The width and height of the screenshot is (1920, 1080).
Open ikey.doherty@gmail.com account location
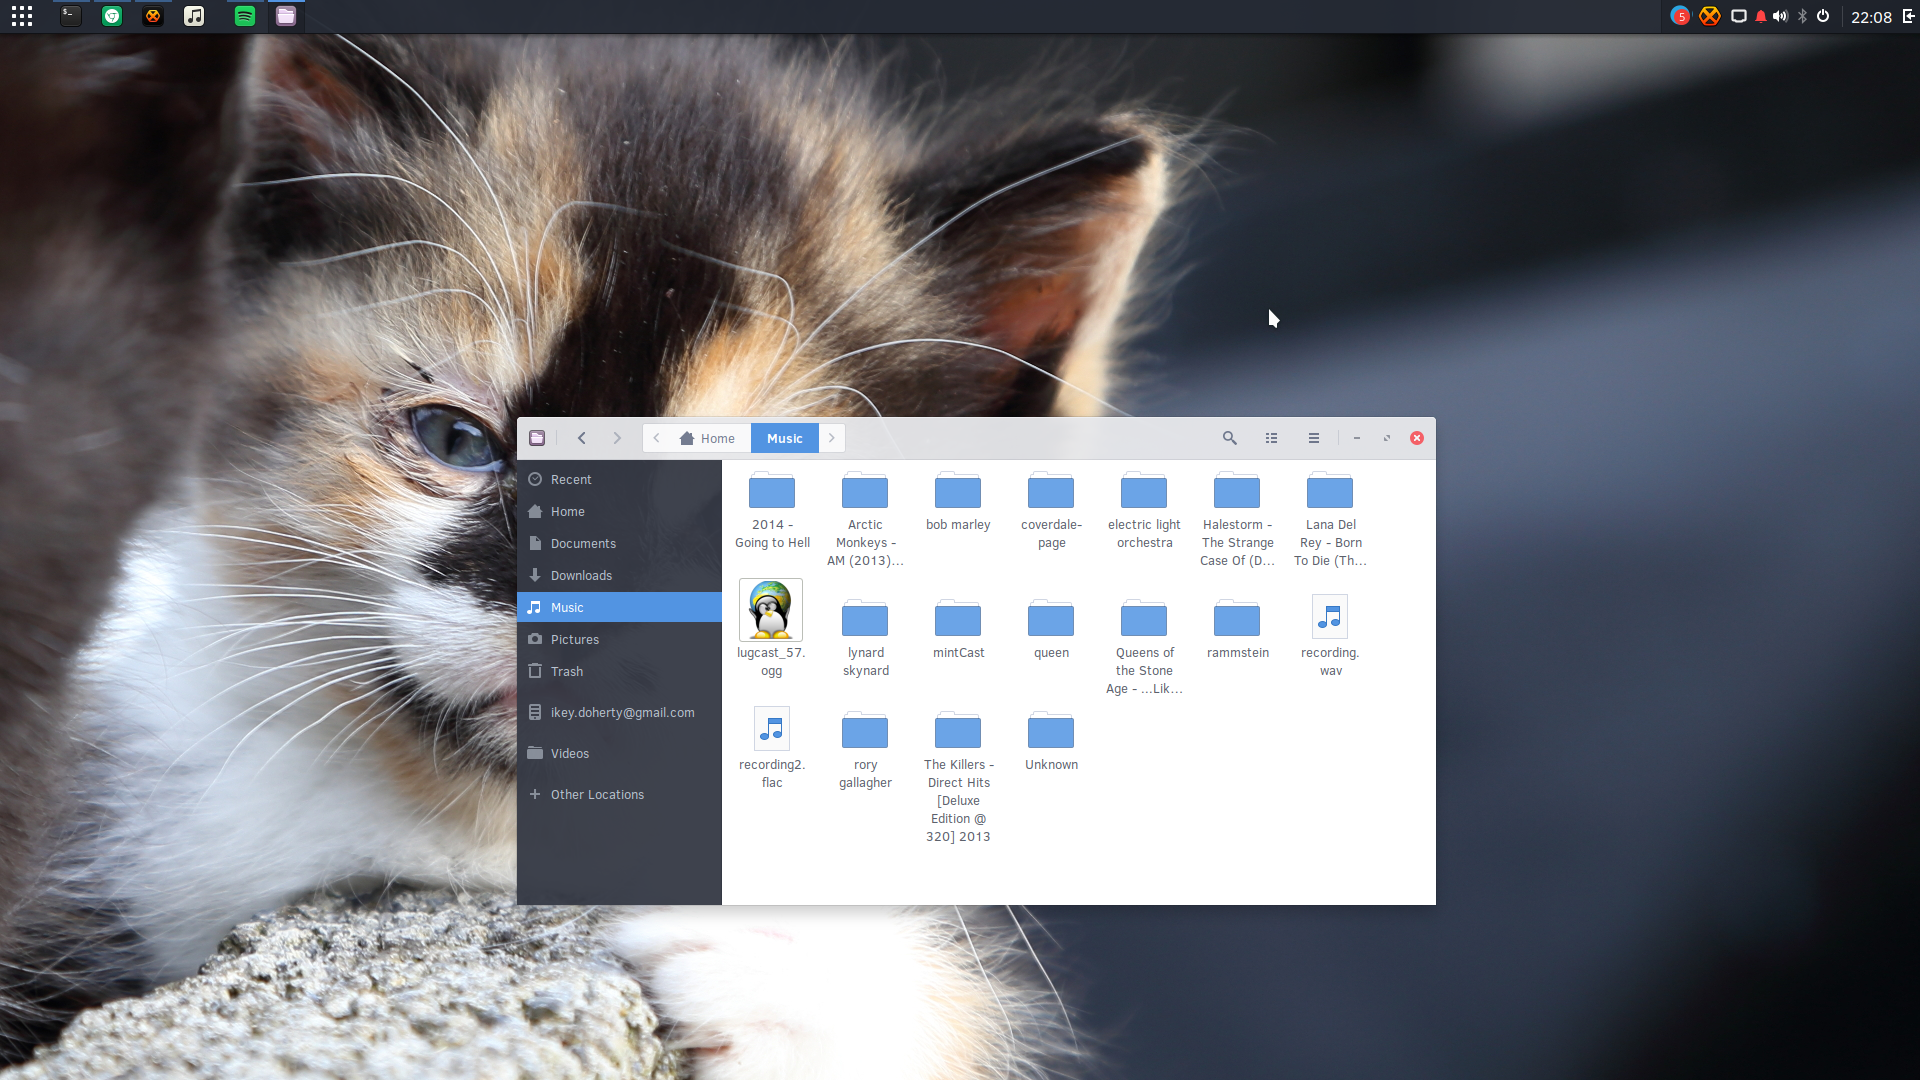619,712
